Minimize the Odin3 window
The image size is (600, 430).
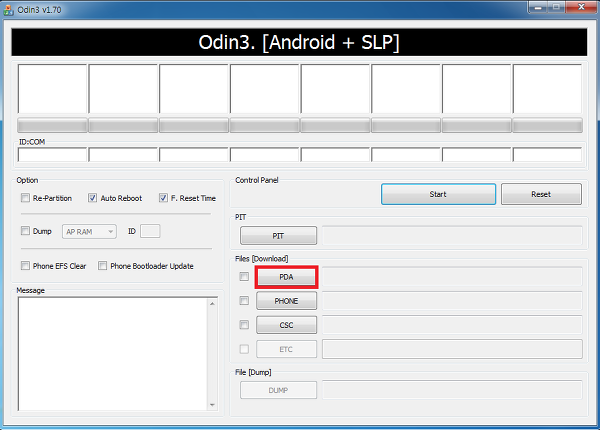point(538,7)
